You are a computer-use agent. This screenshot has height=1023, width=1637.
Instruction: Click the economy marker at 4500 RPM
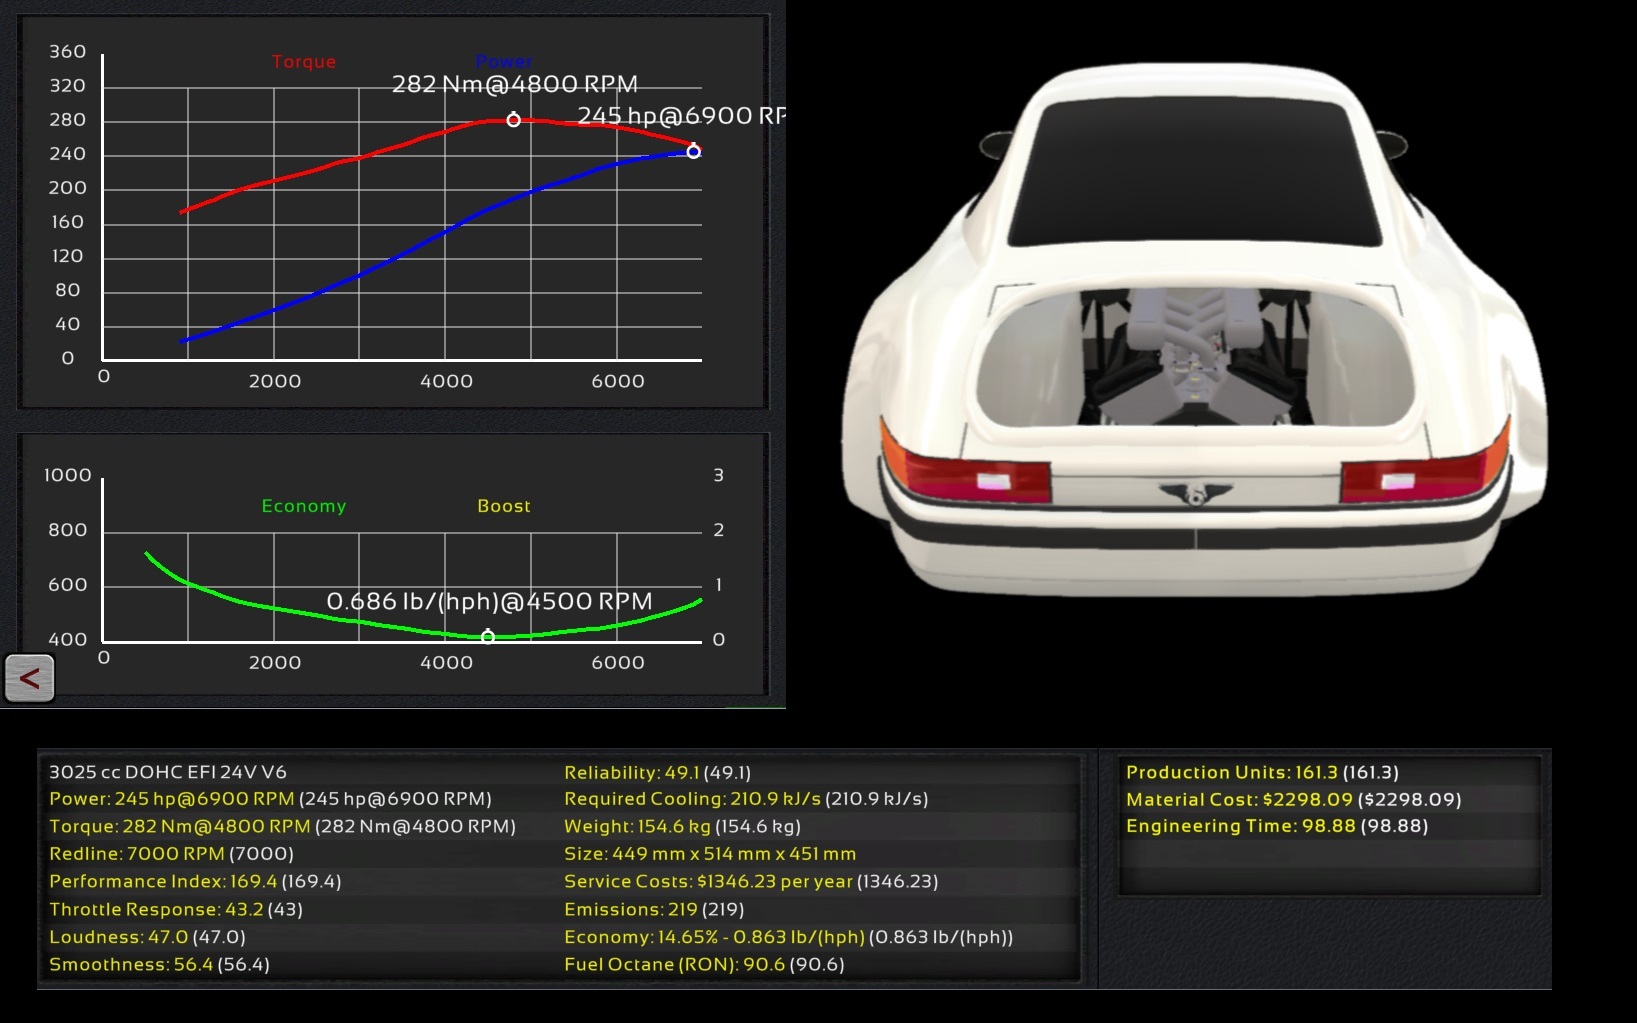(x=488, y=637)
